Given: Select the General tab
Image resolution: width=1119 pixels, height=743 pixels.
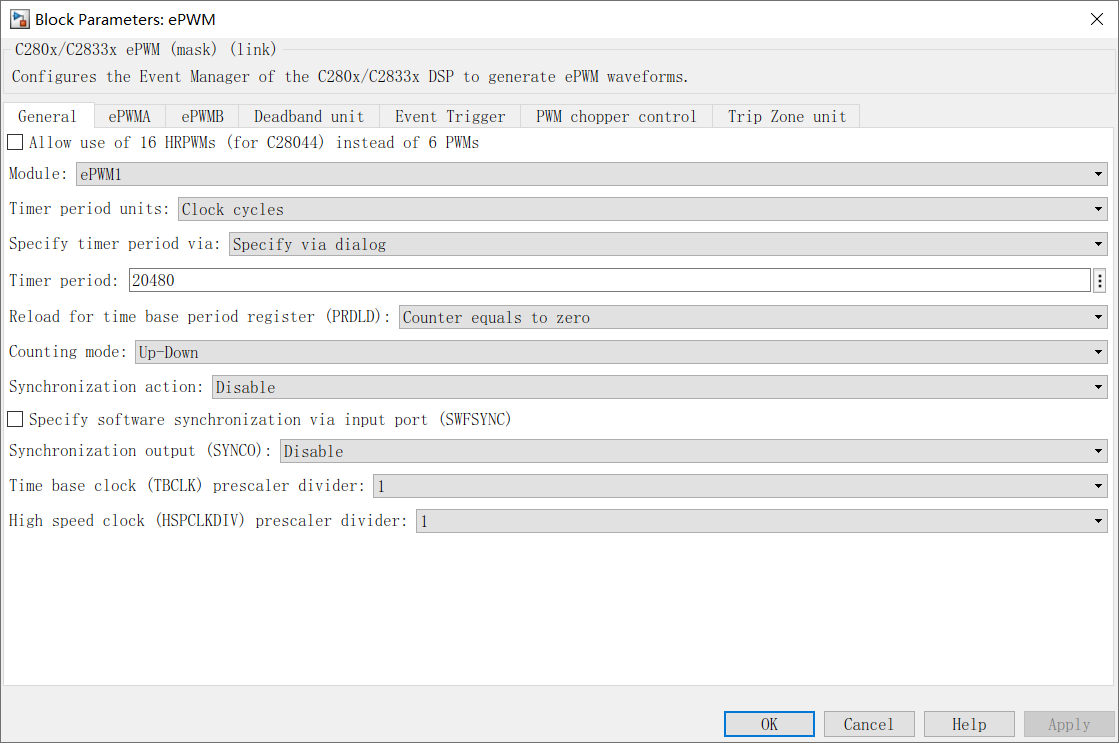Looking at the screenshot, I should (47, 116).
